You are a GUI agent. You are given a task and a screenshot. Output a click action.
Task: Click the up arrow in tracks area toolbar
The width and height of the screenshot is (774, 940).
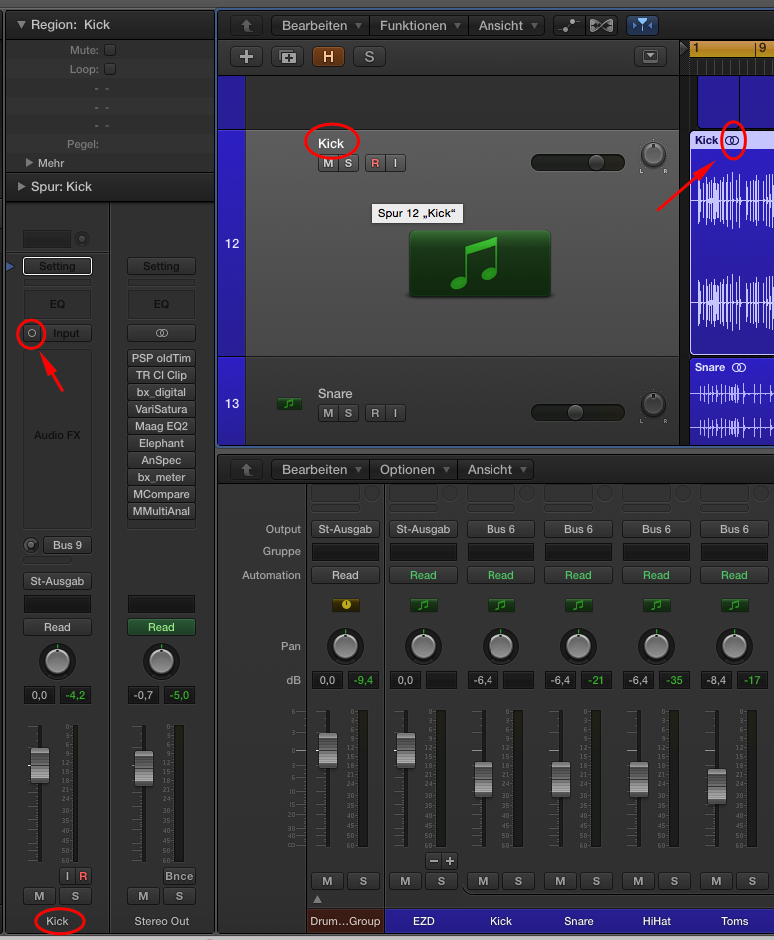[247, 25]
